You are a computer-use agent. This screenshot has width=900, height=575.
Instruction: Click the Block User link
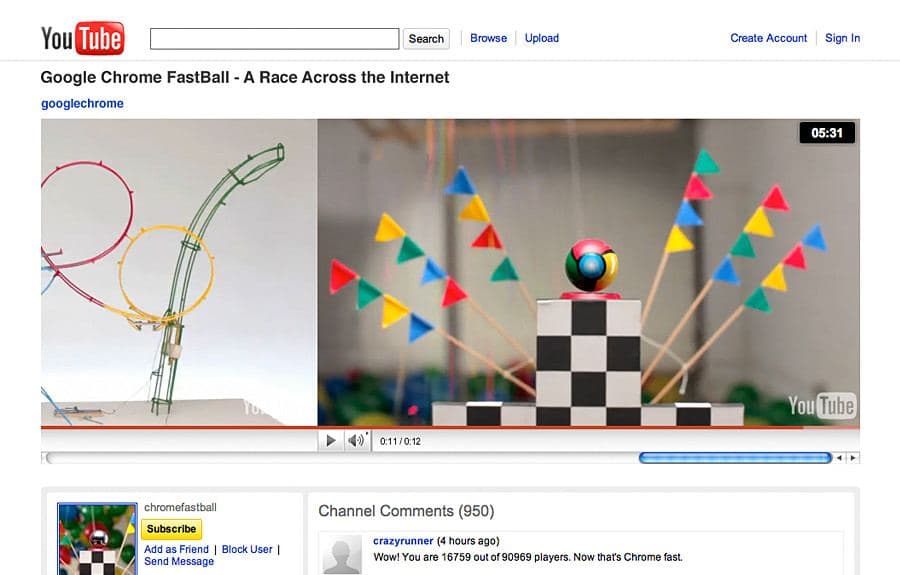(247, 549)
